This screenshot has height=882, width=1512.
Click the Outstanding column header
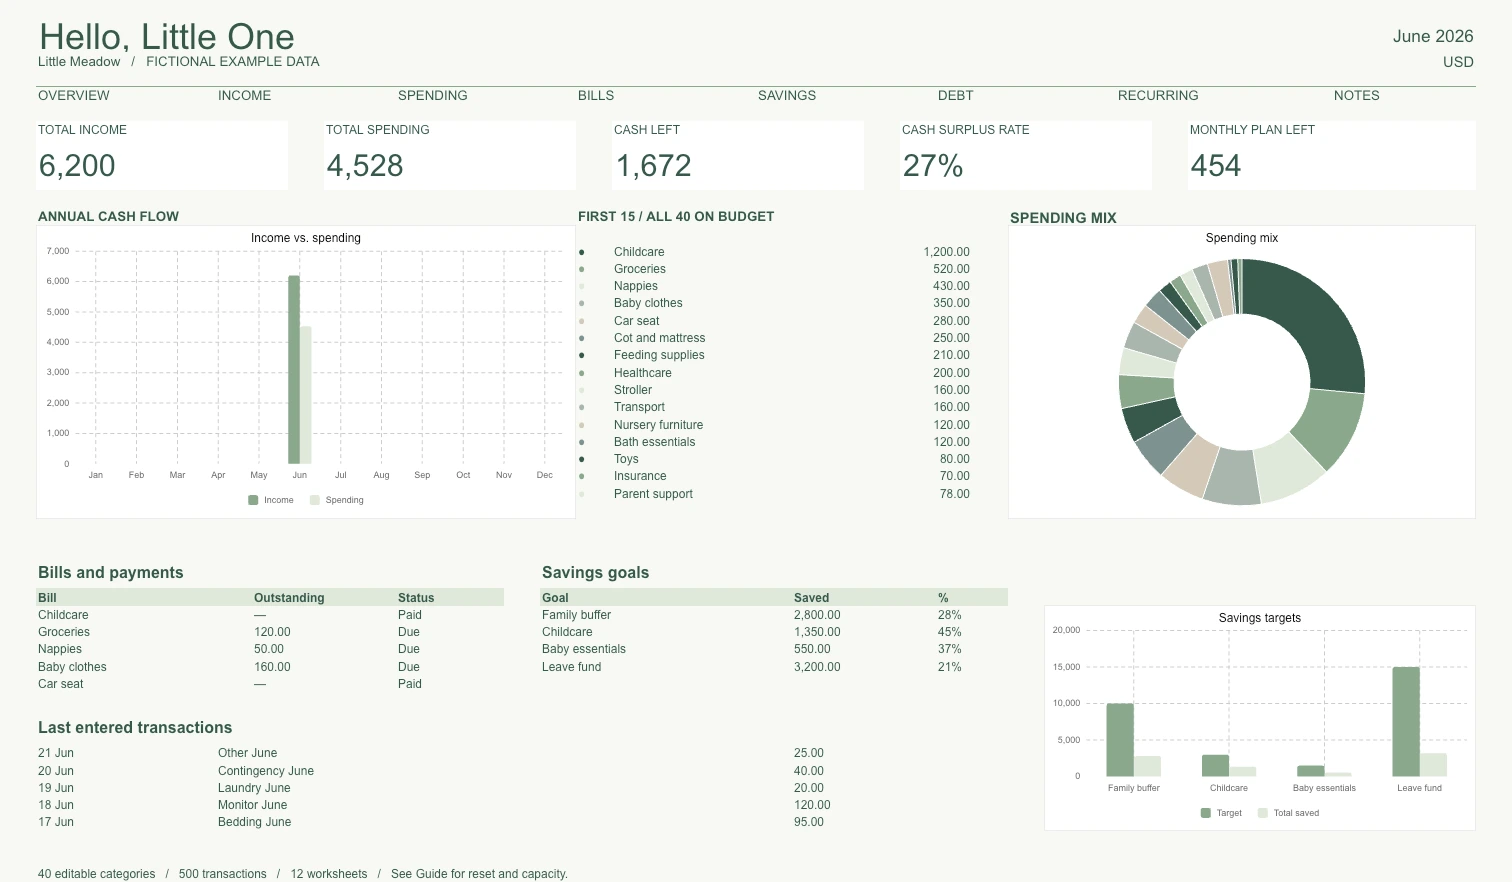(289, 598)
